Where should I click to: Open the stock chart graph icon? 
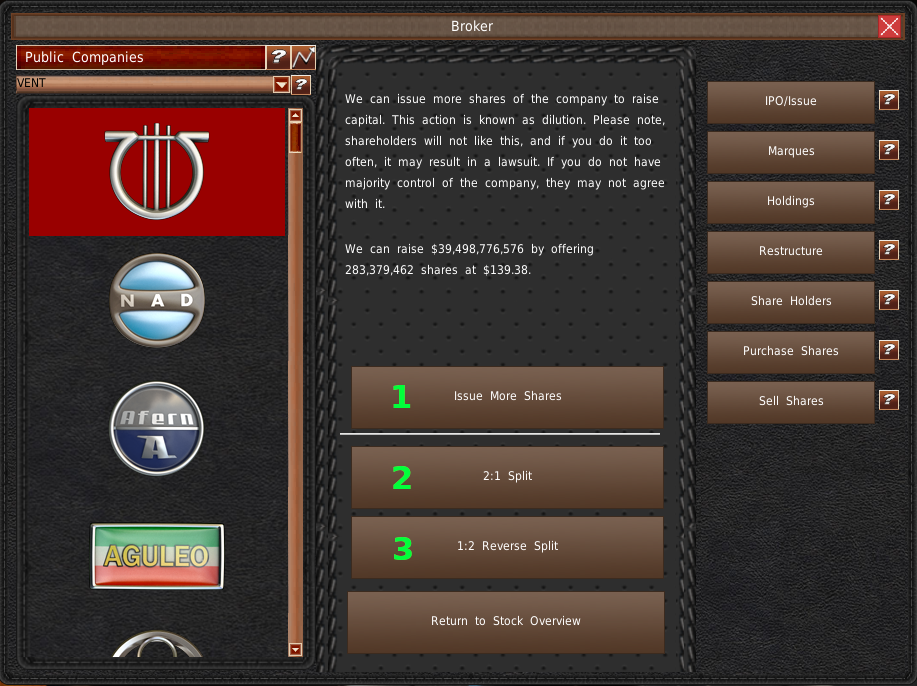(x=304, y=57)
